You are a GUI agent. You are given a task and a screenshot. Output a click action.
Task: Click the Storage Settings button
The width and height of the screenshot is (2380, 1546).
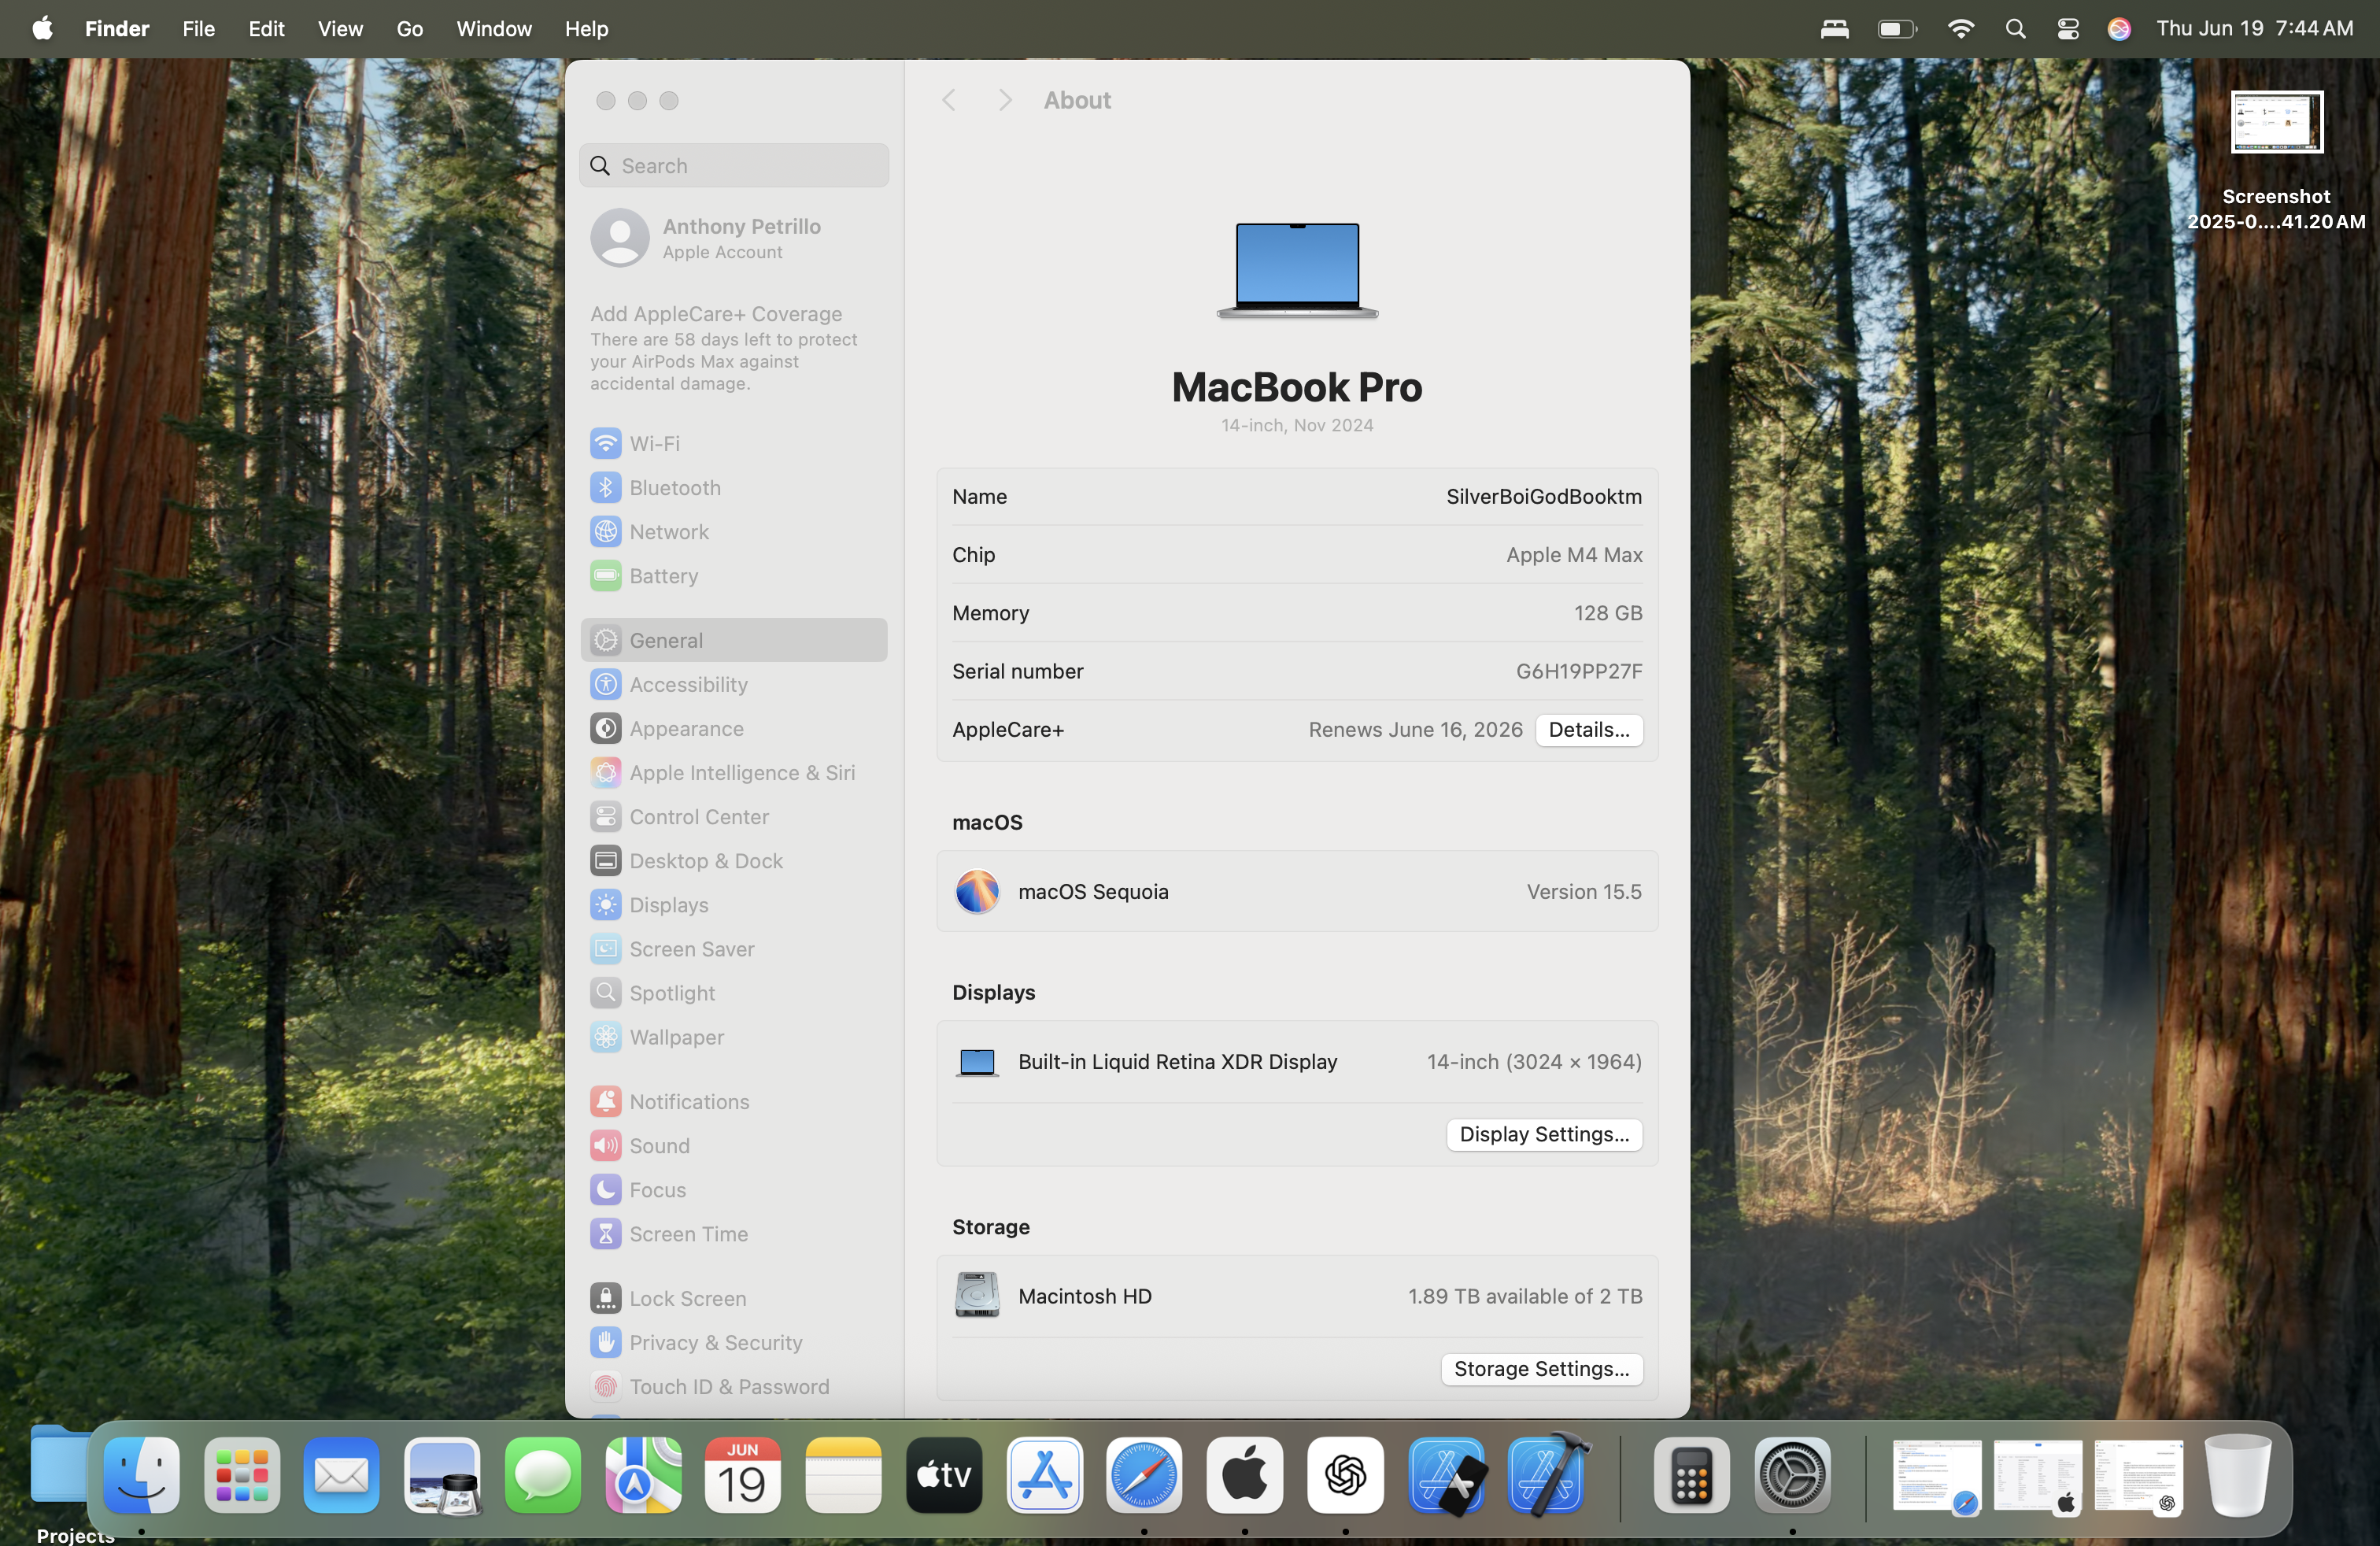pyautogui.click(x=1541, y=1369)
